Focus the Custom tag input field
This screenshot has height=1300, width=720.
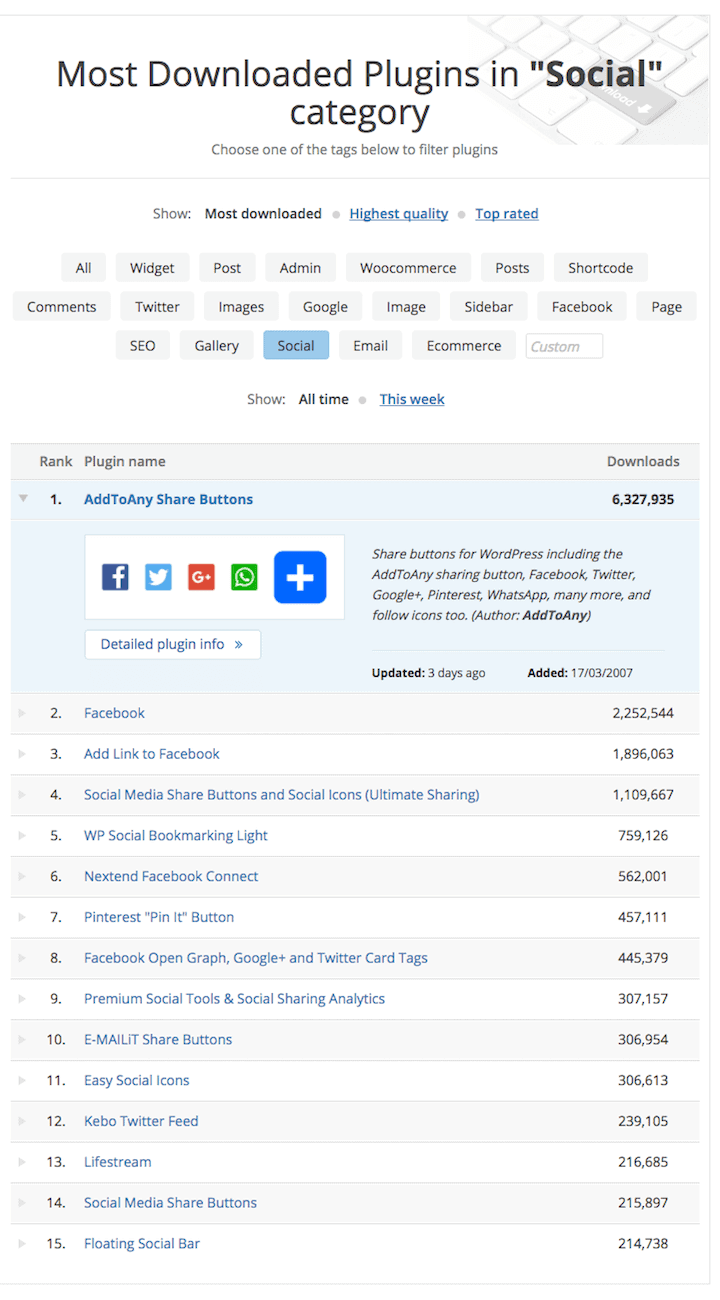[x=564, y=346]
